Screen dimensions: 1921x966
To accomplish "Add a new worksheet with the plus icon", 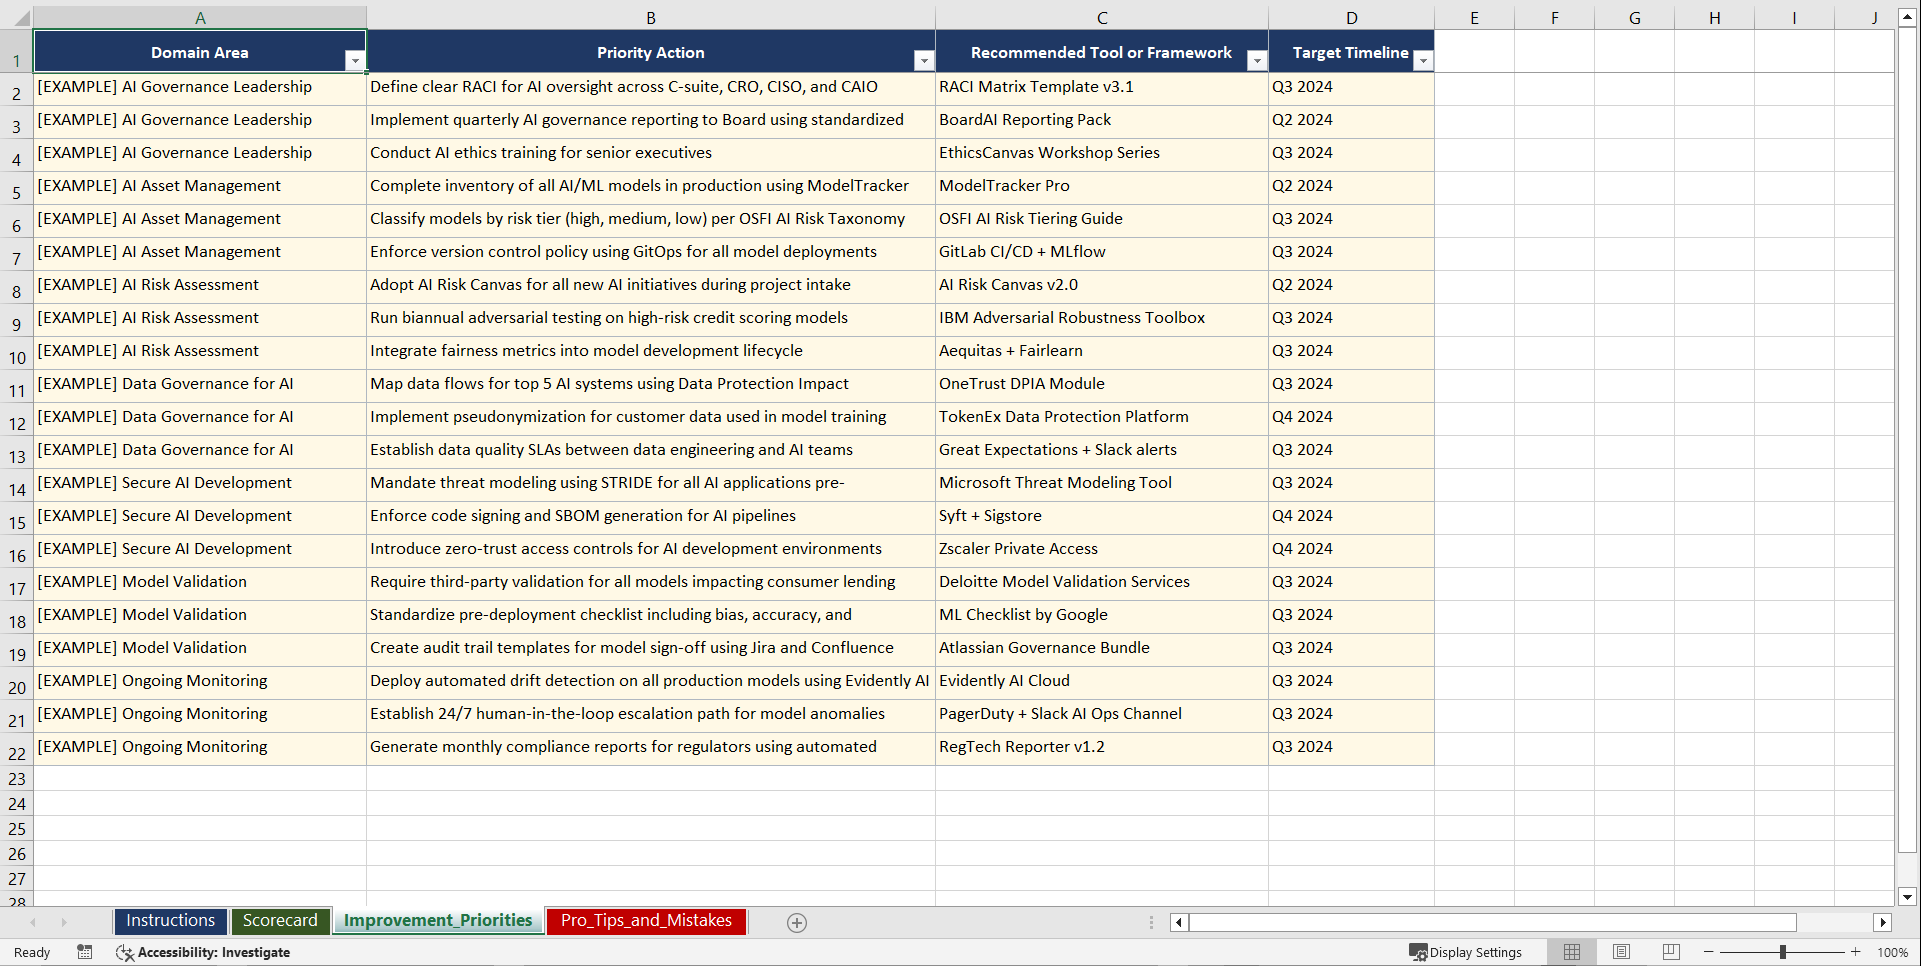I will point(797,922).
